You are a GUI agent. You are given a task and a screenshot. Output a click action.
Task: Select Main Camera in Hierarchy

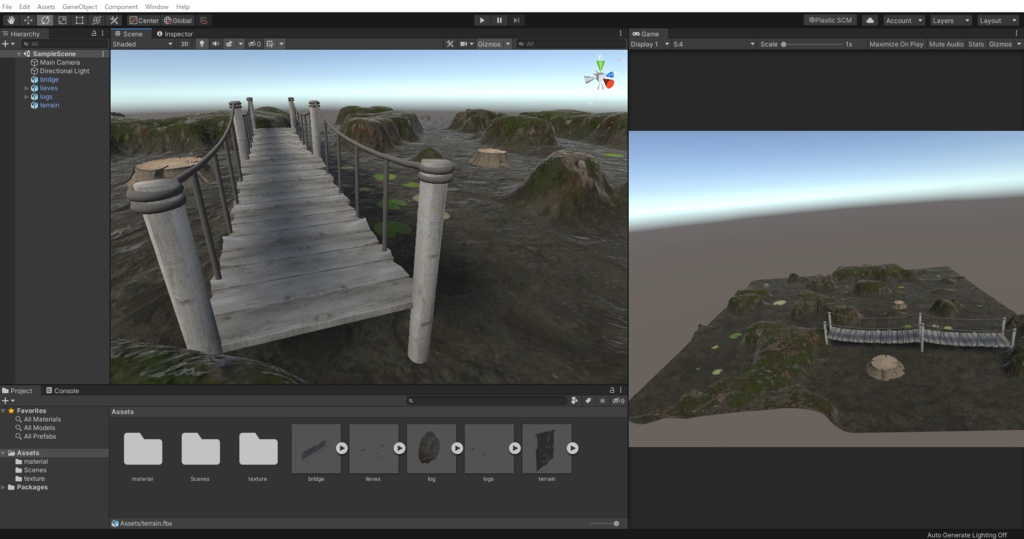click(59, 63)
